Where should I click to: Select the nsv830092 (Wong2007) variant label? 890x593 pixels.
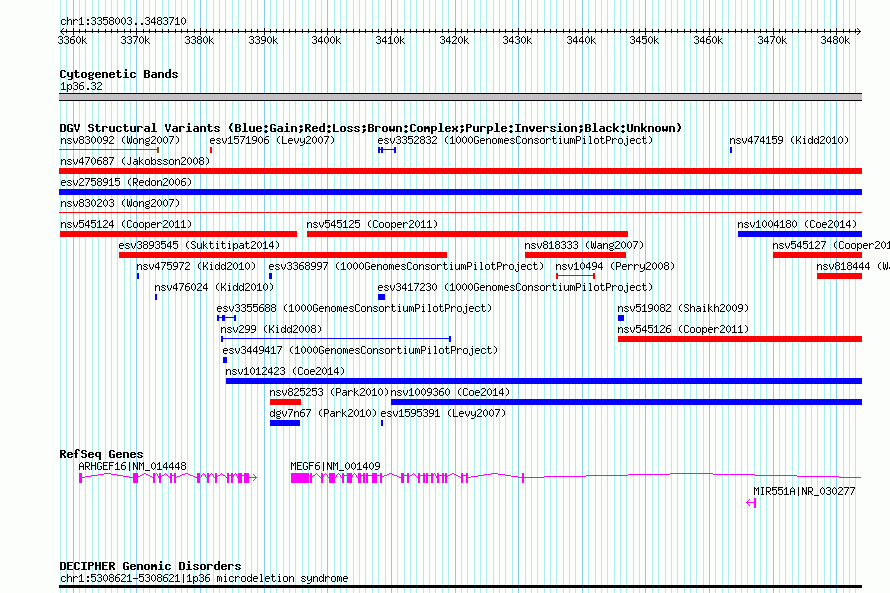(x=120, y=140)
